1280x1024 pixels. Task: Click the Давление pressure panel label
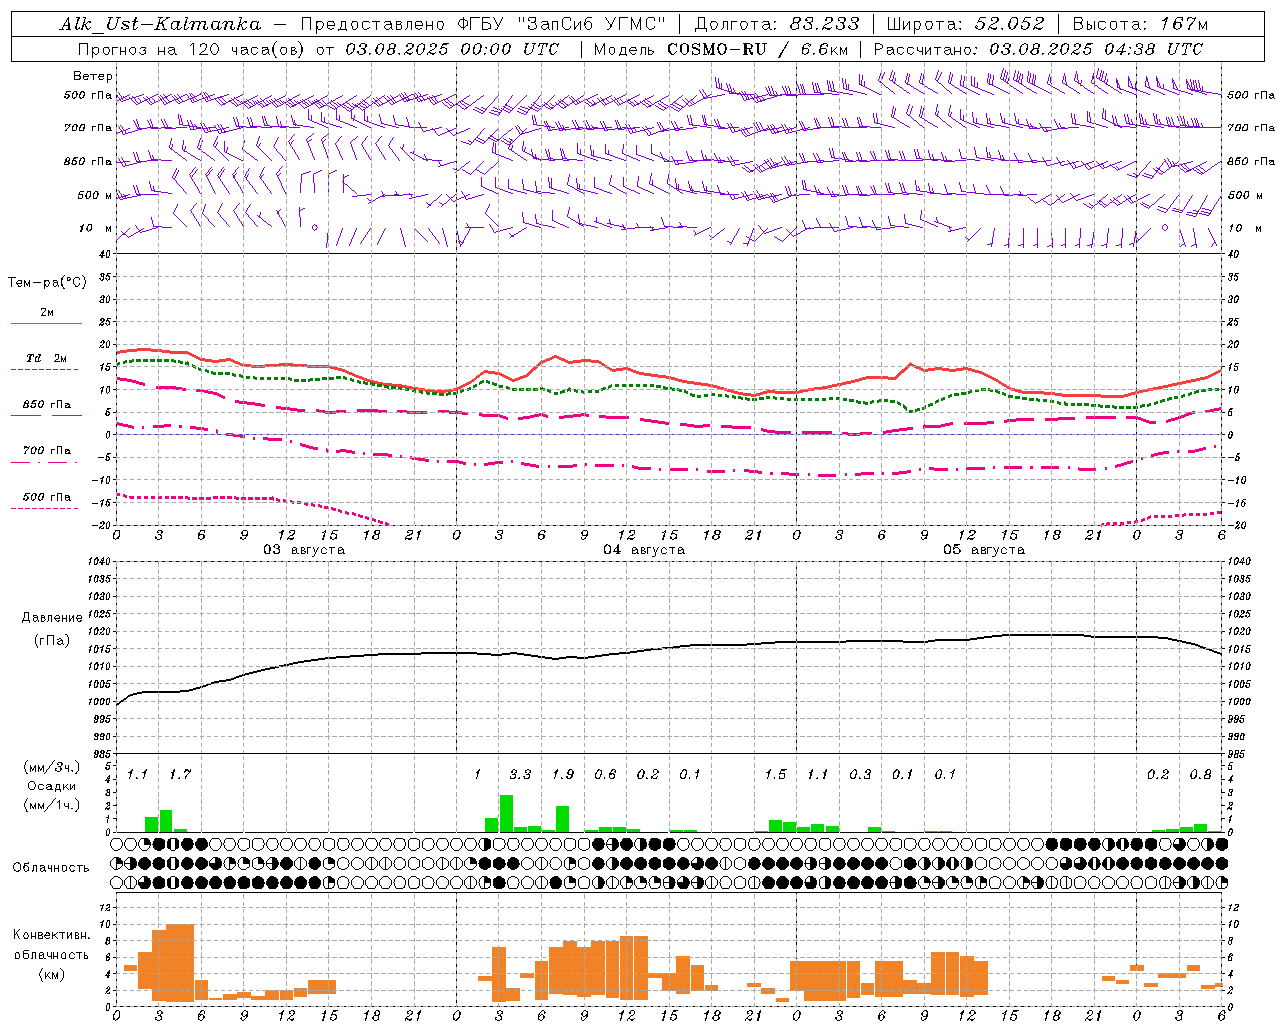[52, 618]
